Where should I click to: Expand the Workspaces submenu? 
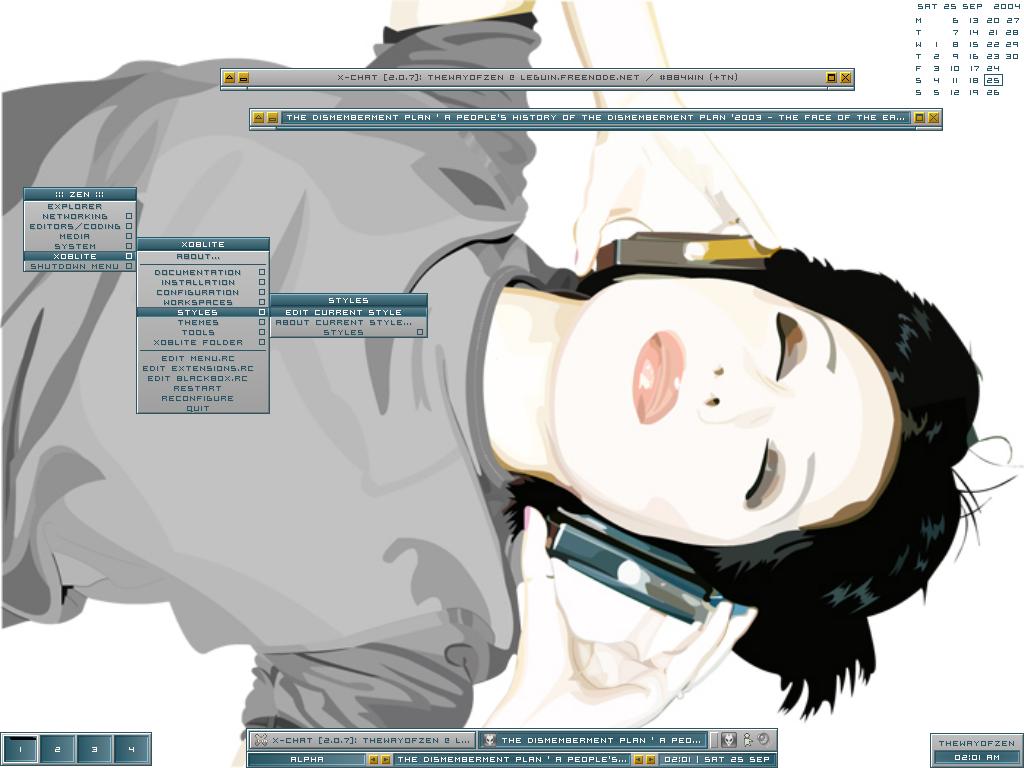point(202,302)
